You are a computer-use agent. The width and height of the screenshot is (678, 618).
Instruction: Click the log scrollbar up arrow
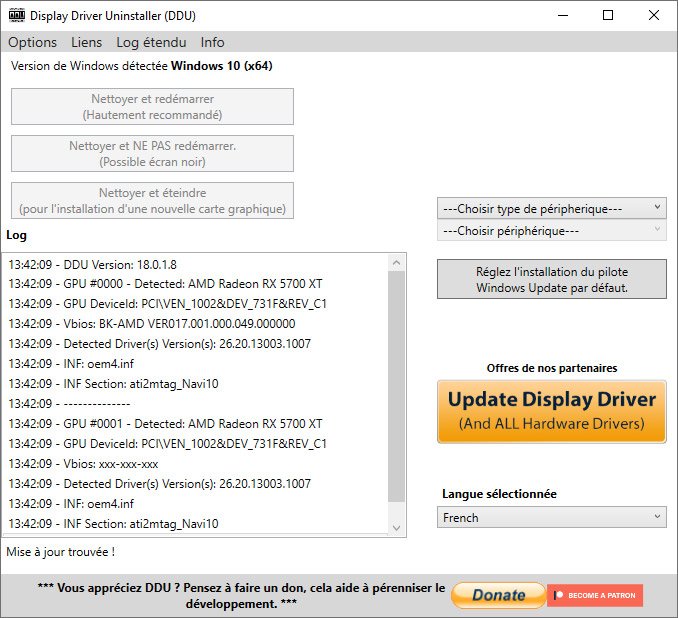click(396, 263)
